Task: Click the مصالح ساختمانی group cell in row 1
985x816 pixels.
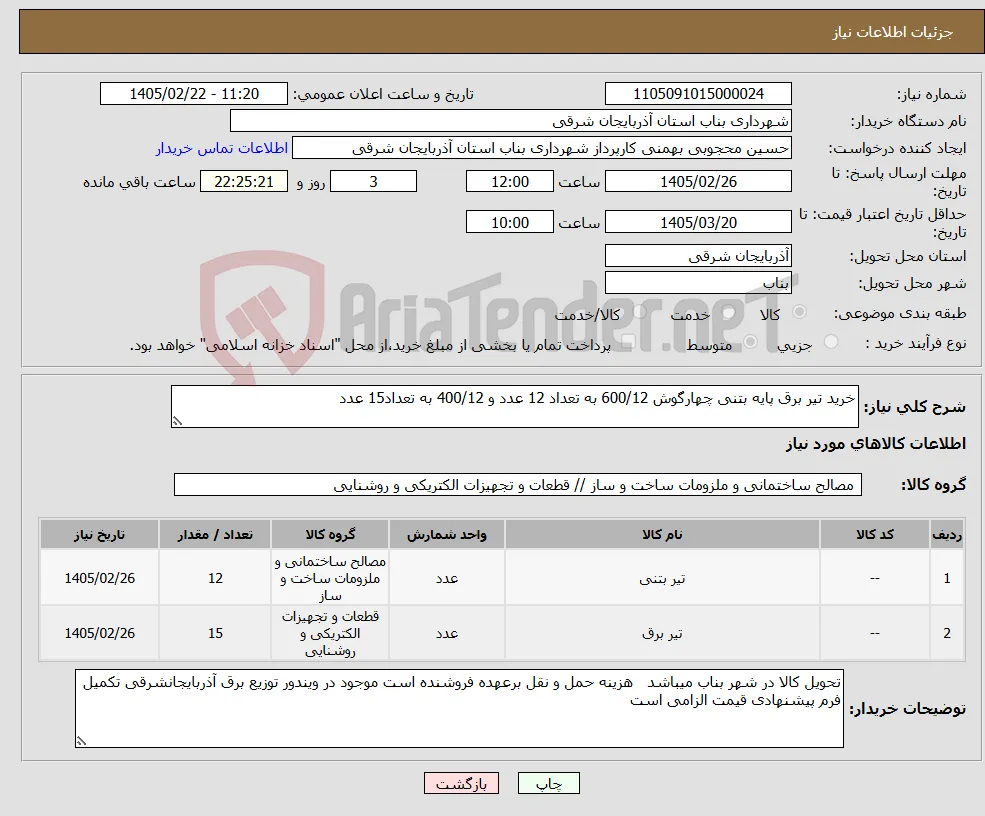Action: coord(330,578)
